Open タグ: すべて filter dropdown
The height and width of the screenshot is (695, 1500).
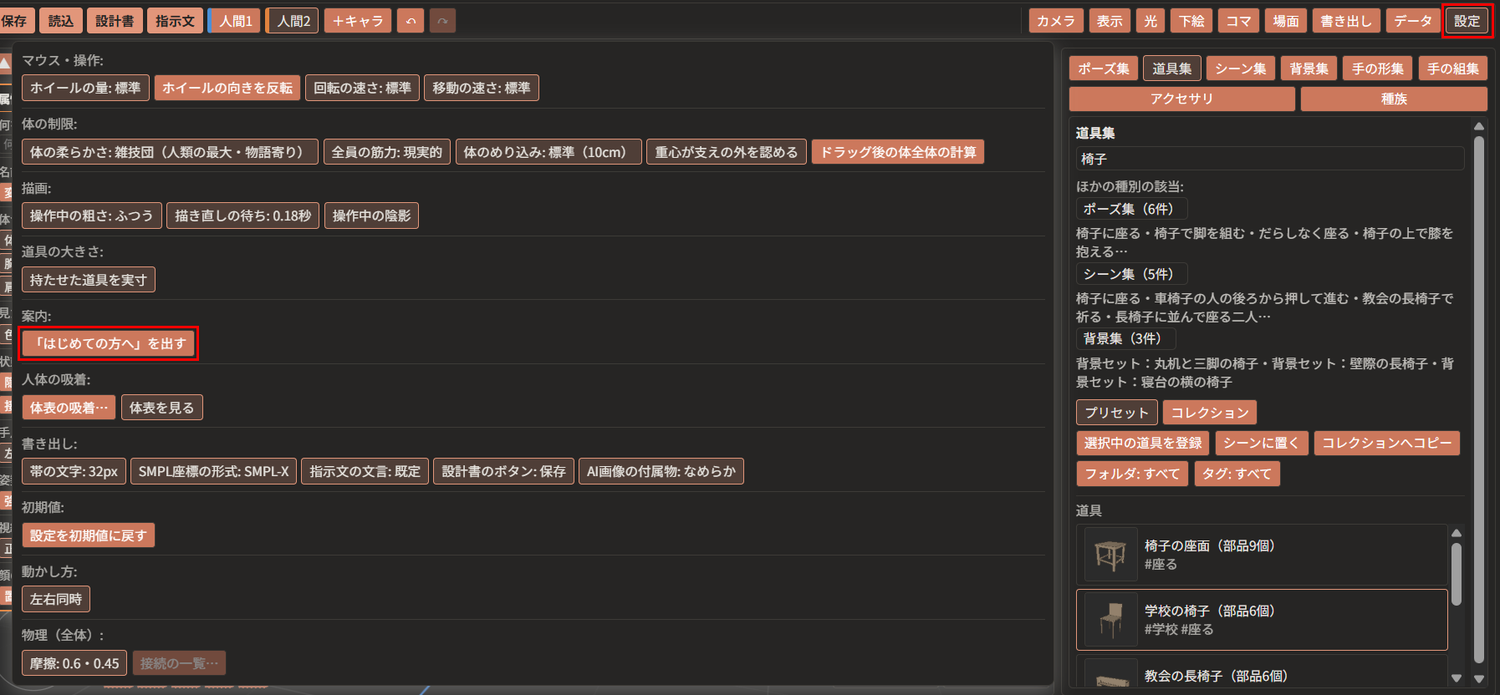click(x=1237, y=473)
